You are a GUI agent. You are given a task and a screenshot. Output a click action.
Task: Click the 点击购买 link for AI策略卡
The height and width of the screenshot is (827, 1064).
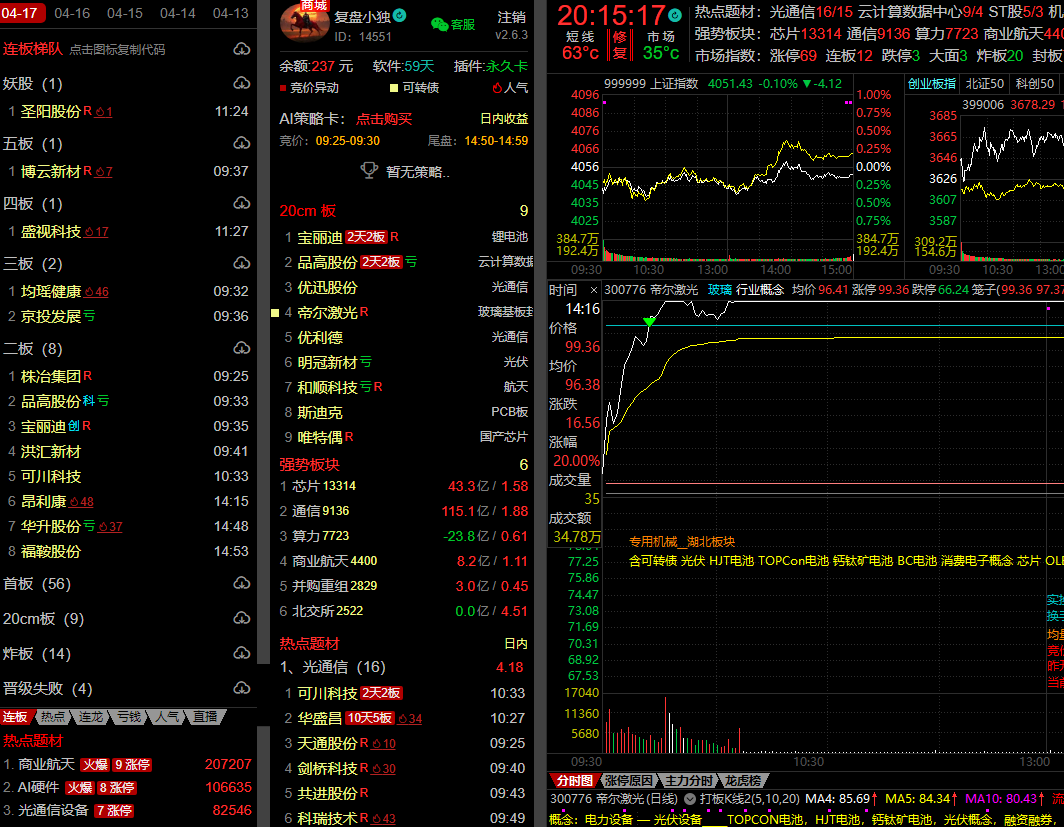[384, 119]
